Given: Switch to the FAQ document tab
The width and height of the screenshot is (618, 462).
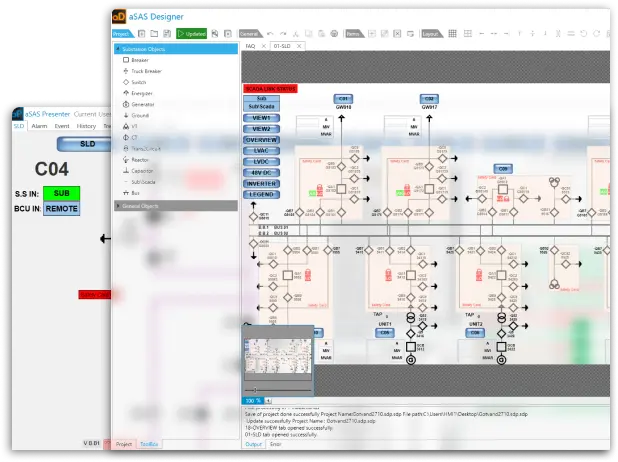Looking at the screenshot, I should [250, 46].
